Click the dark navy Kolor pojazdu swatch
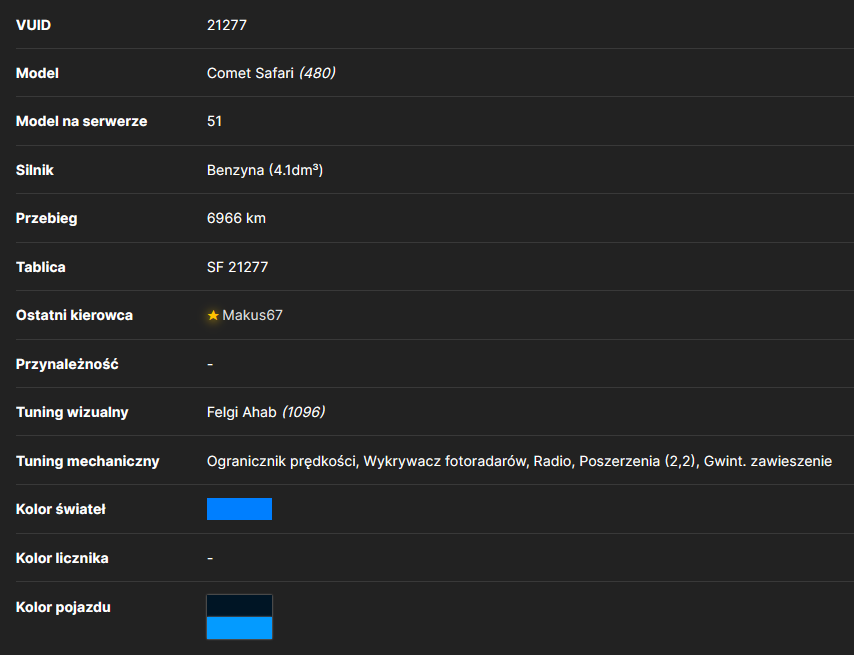This screenshot has height=655, width=854. [x=239, y=606]
